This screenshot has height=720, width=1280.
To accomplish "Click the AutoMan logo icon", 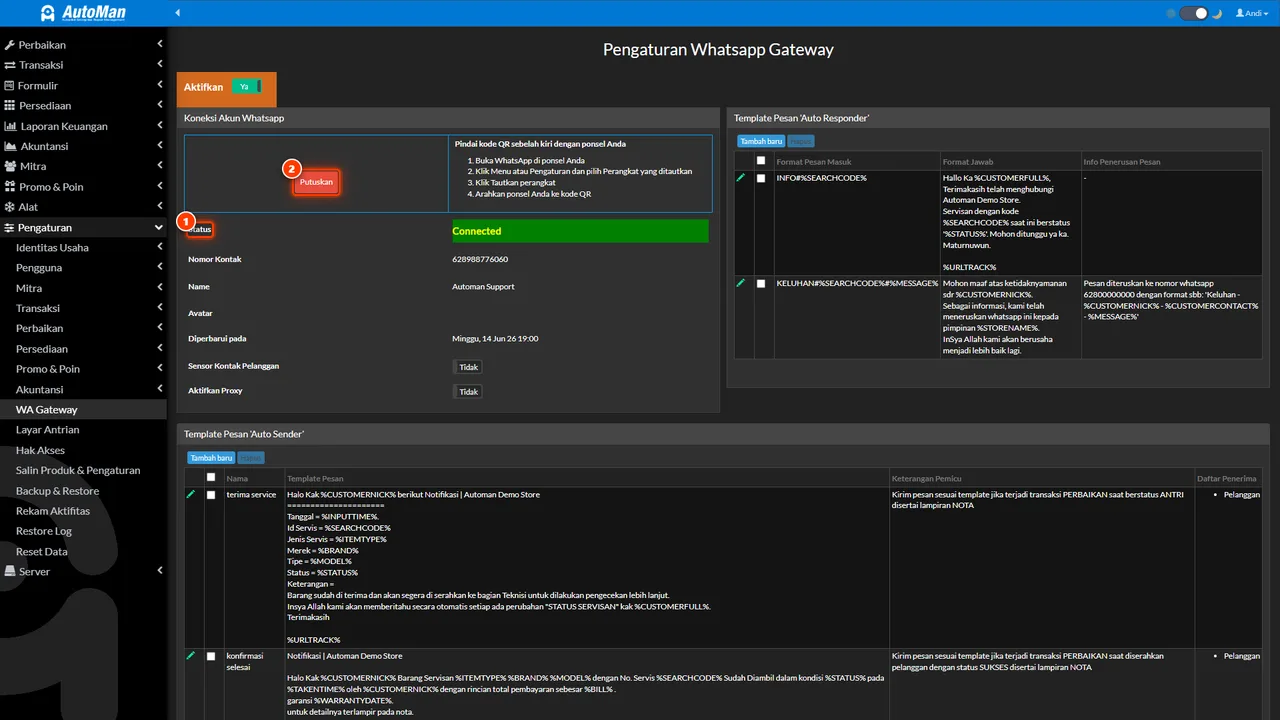I will pos(48,13).
